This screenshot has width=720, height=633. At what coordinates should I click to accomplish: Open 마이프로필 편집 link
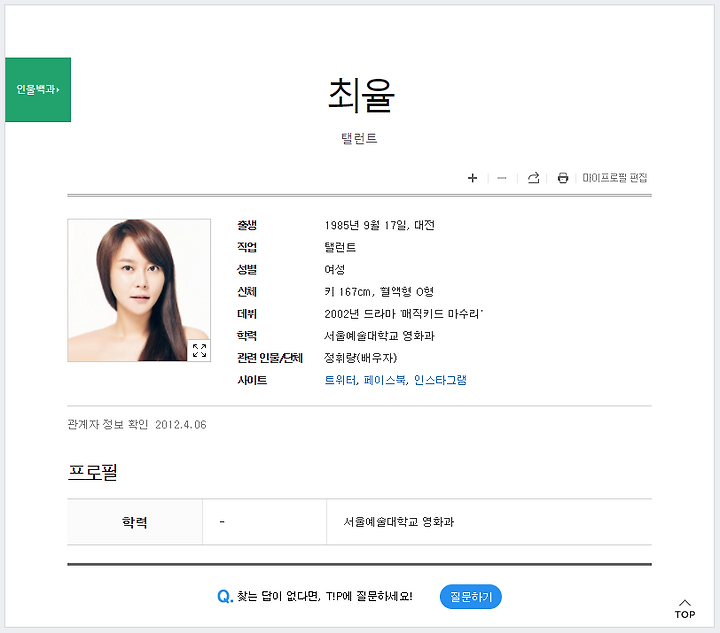[x=614, y=178]
